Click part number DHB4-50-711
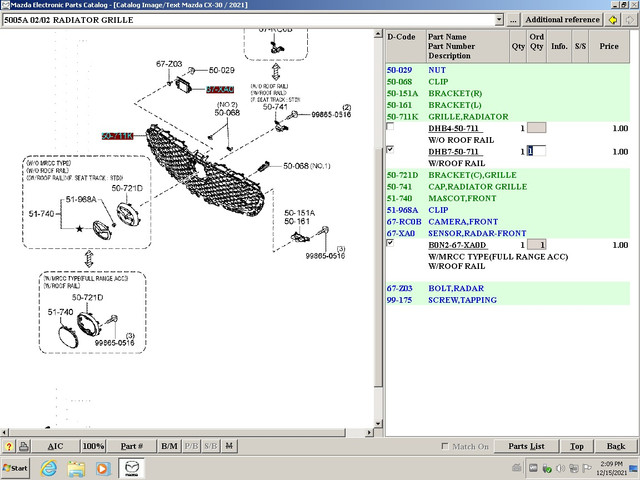 click(453, 128)
